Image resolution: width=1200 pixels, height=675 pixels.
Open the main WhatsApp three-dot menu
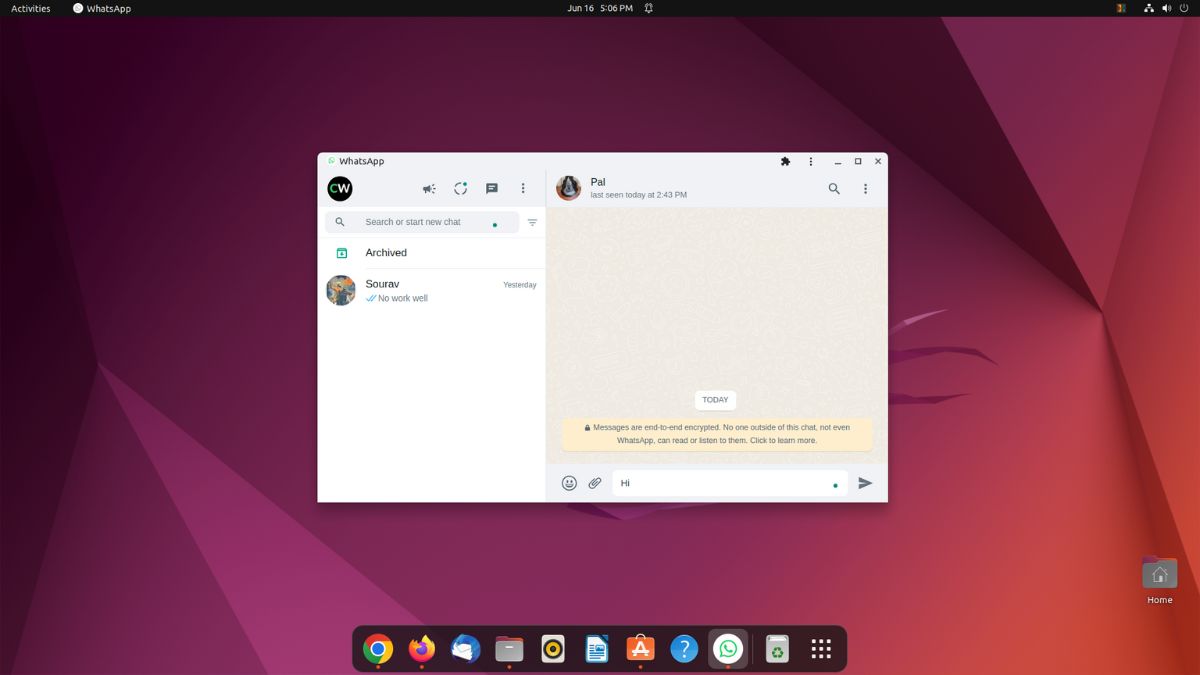(x=522, y=188)
